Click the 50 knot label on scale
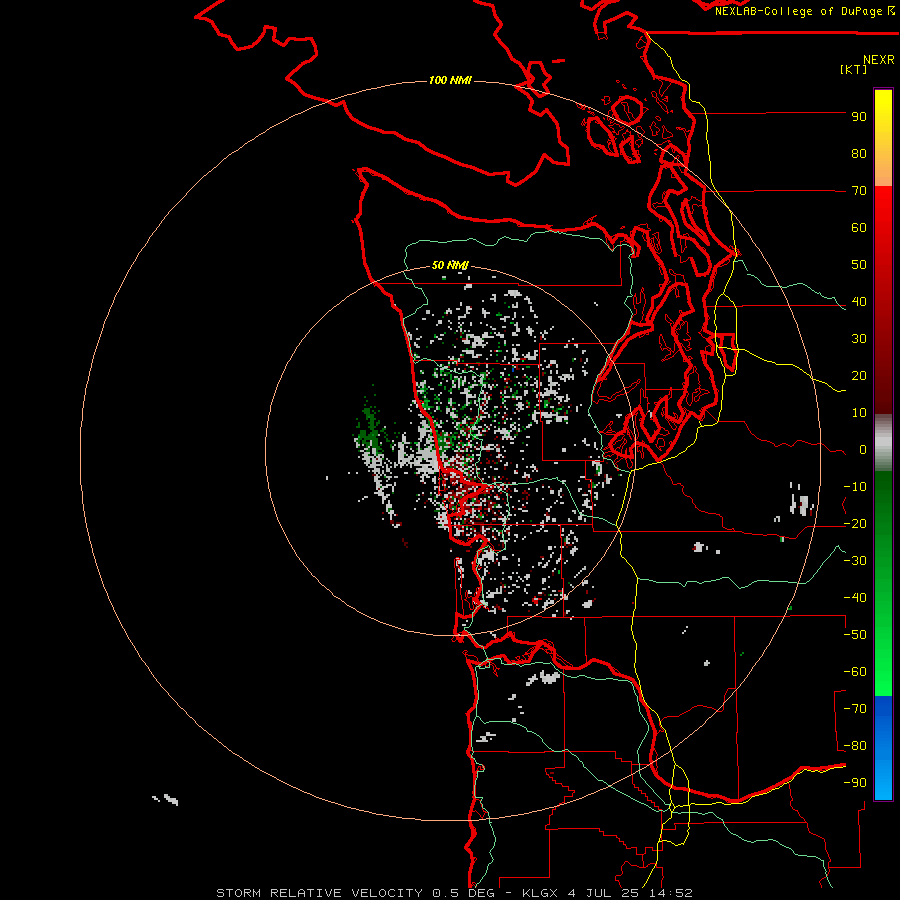 [859, 265]
